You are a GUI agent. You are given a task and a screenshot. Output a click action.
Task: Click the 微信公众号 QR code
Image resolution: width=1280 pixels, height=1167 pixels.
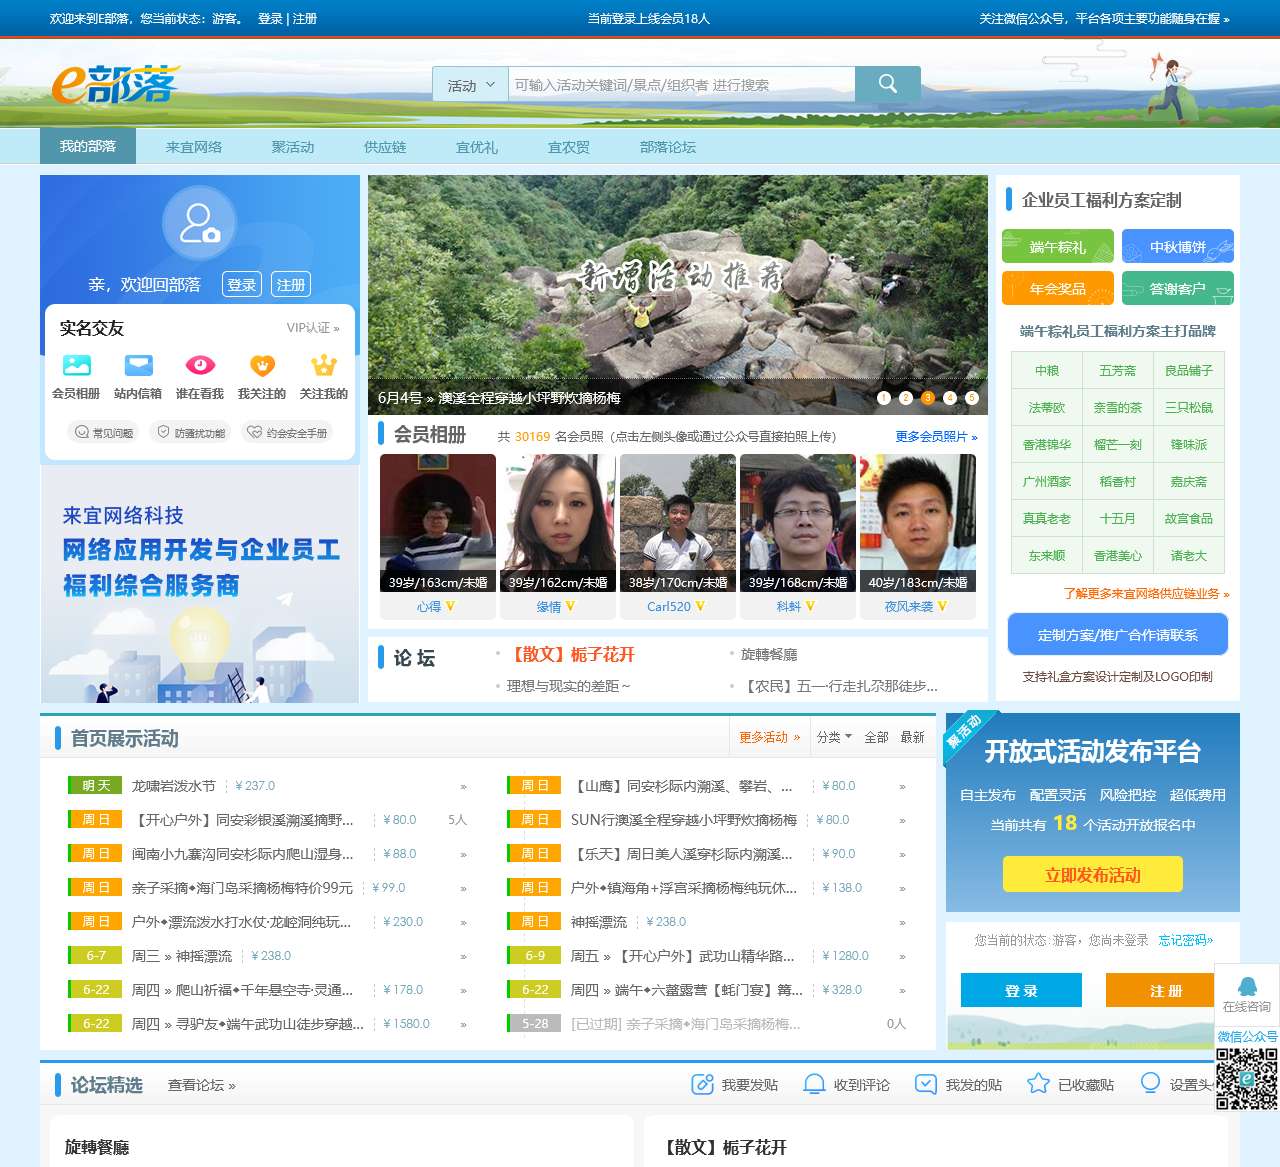[x=1247, y=1079]
